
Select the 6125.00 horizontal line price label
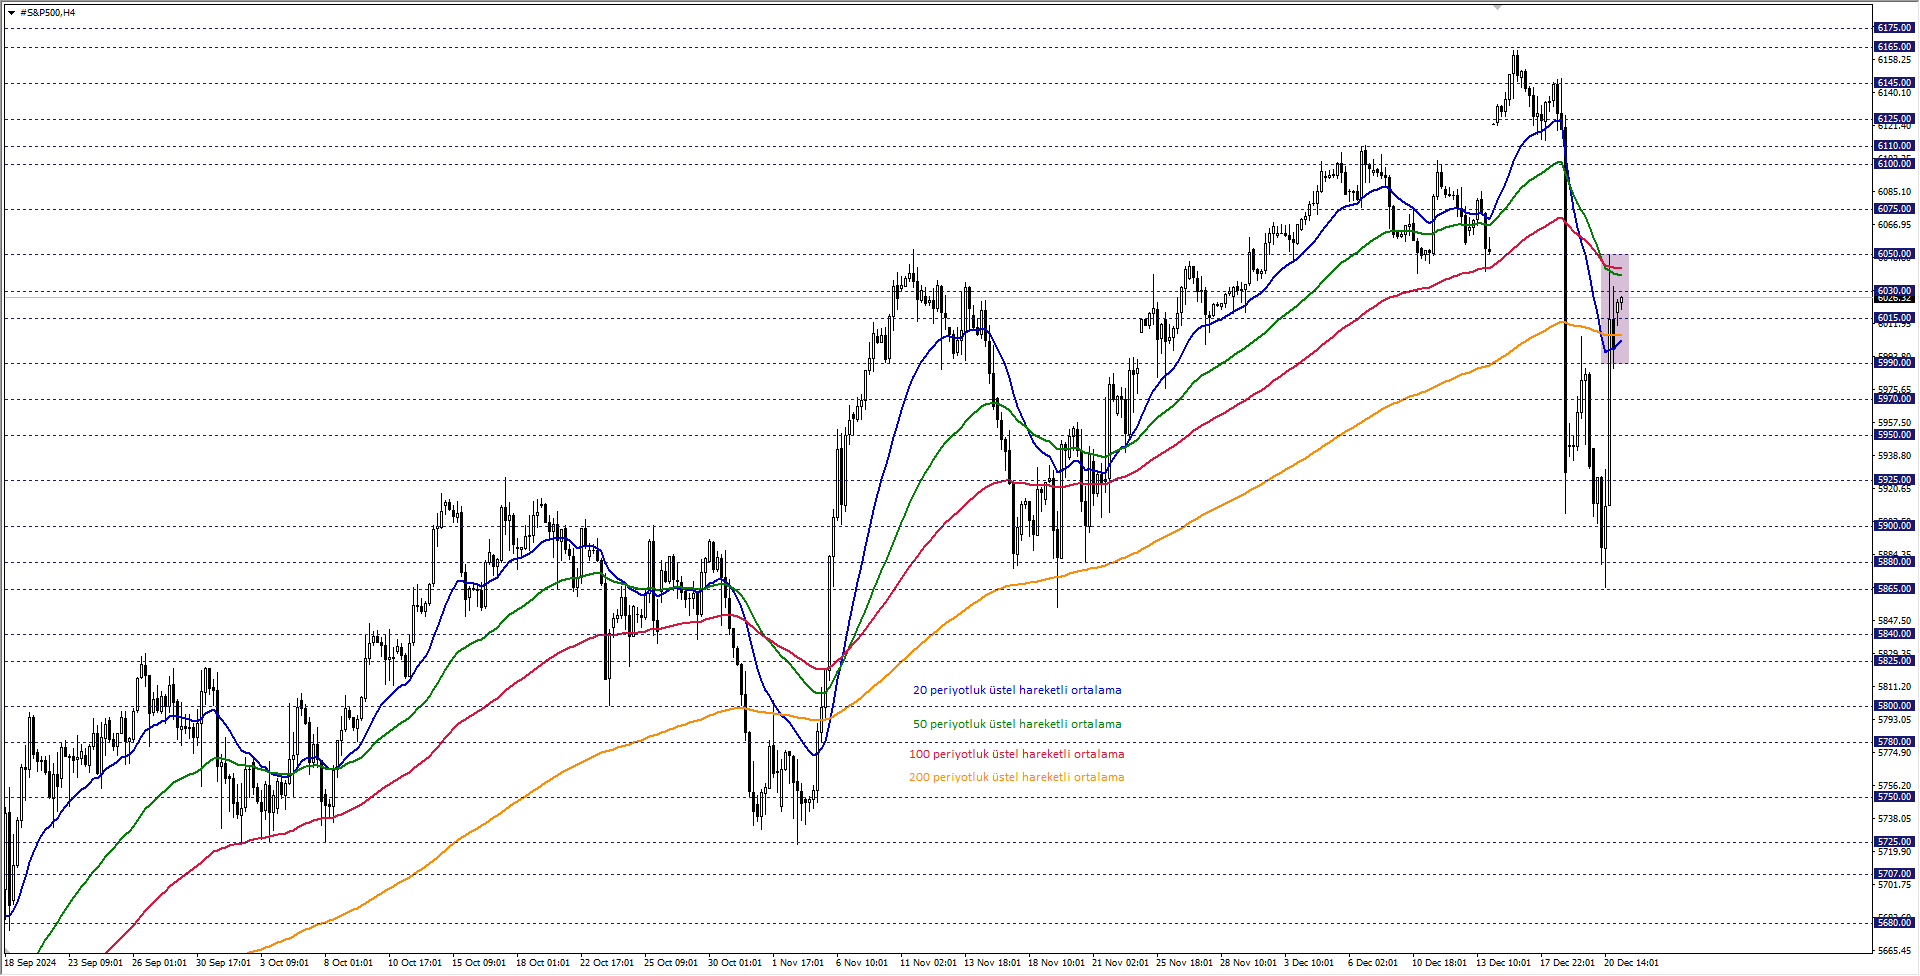1894,119
